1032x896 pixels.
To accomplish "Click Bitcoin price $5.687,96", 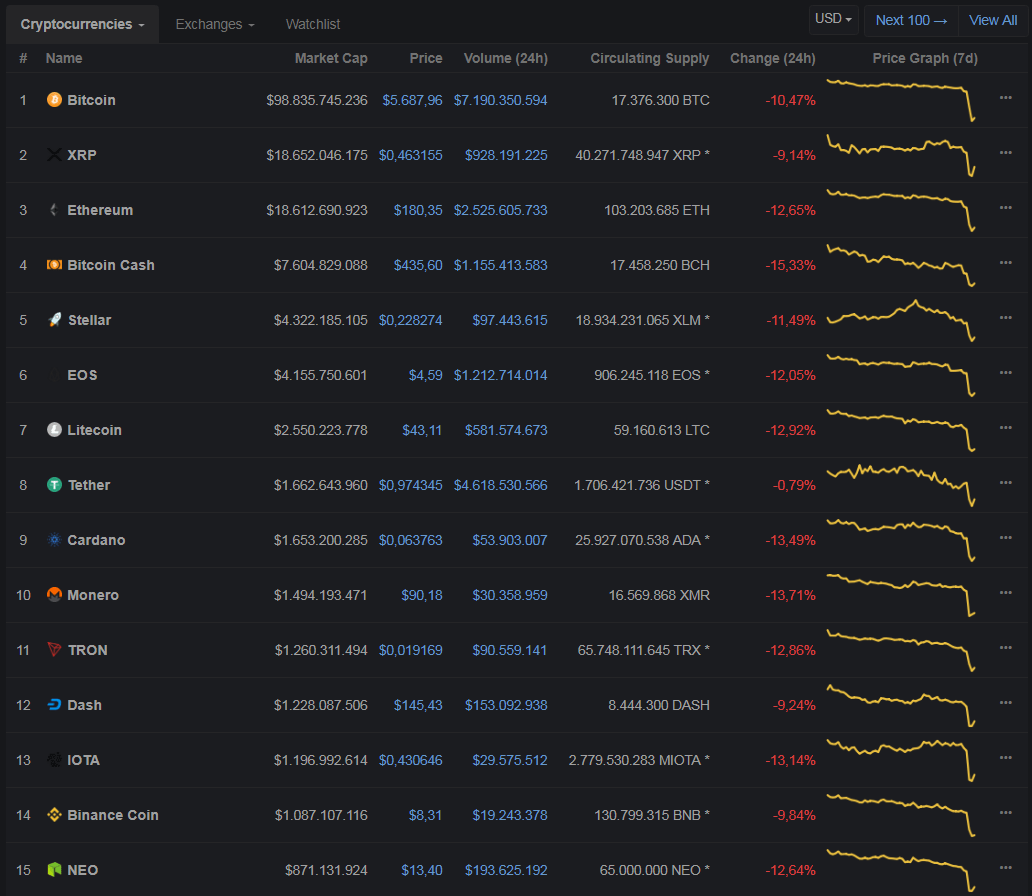I will [412, 100].
